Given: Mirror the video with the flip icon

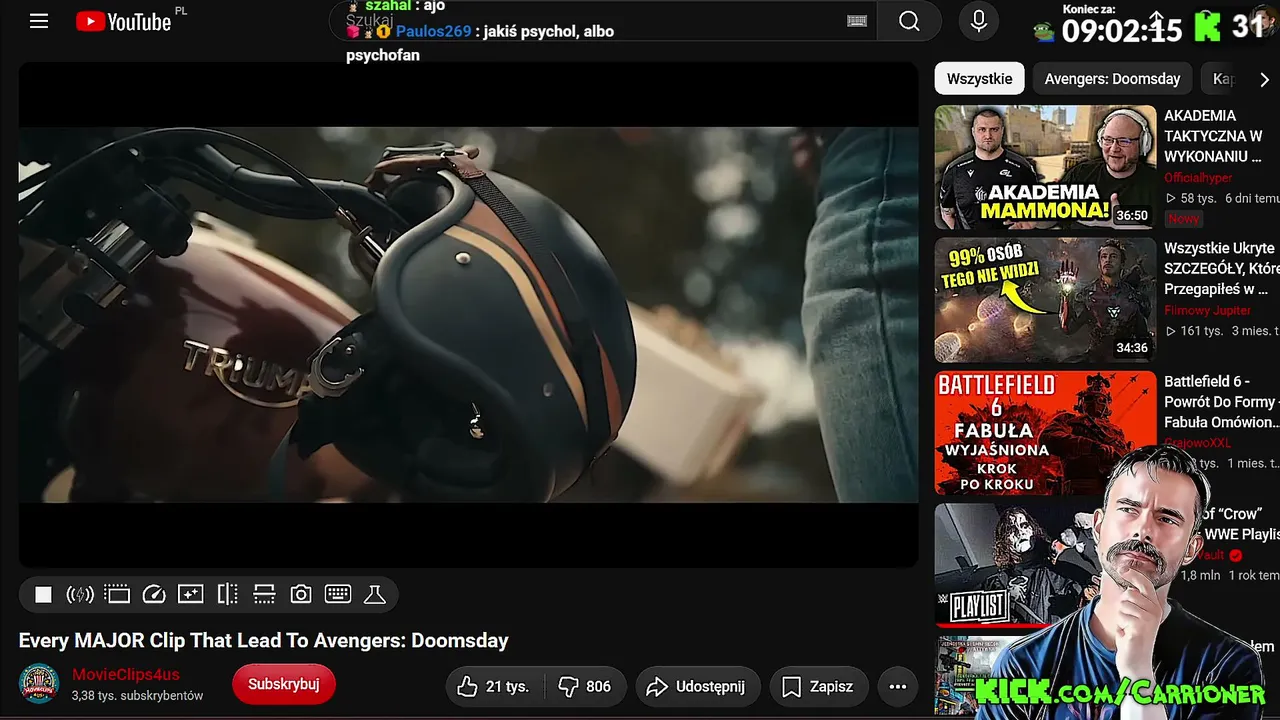Looking at the screenshot, I should [228, 595].
